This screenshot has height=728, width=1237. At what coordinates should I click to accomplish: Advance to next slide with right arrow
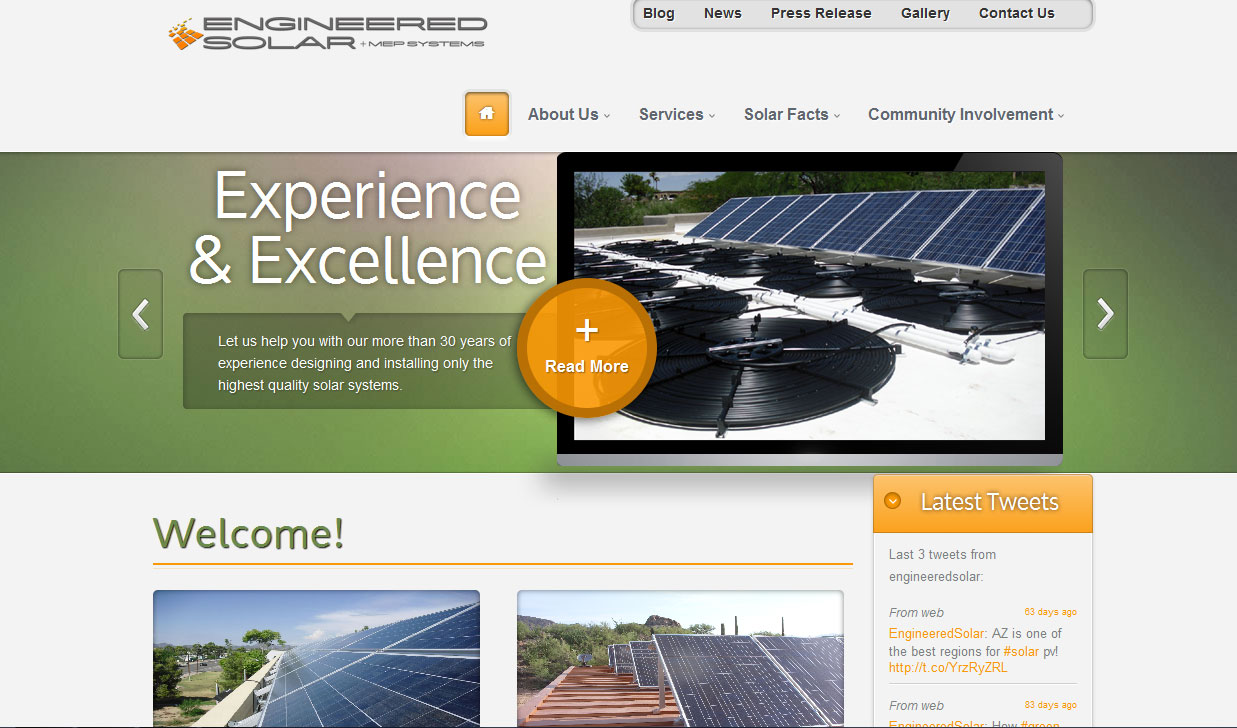(1105, 314)
